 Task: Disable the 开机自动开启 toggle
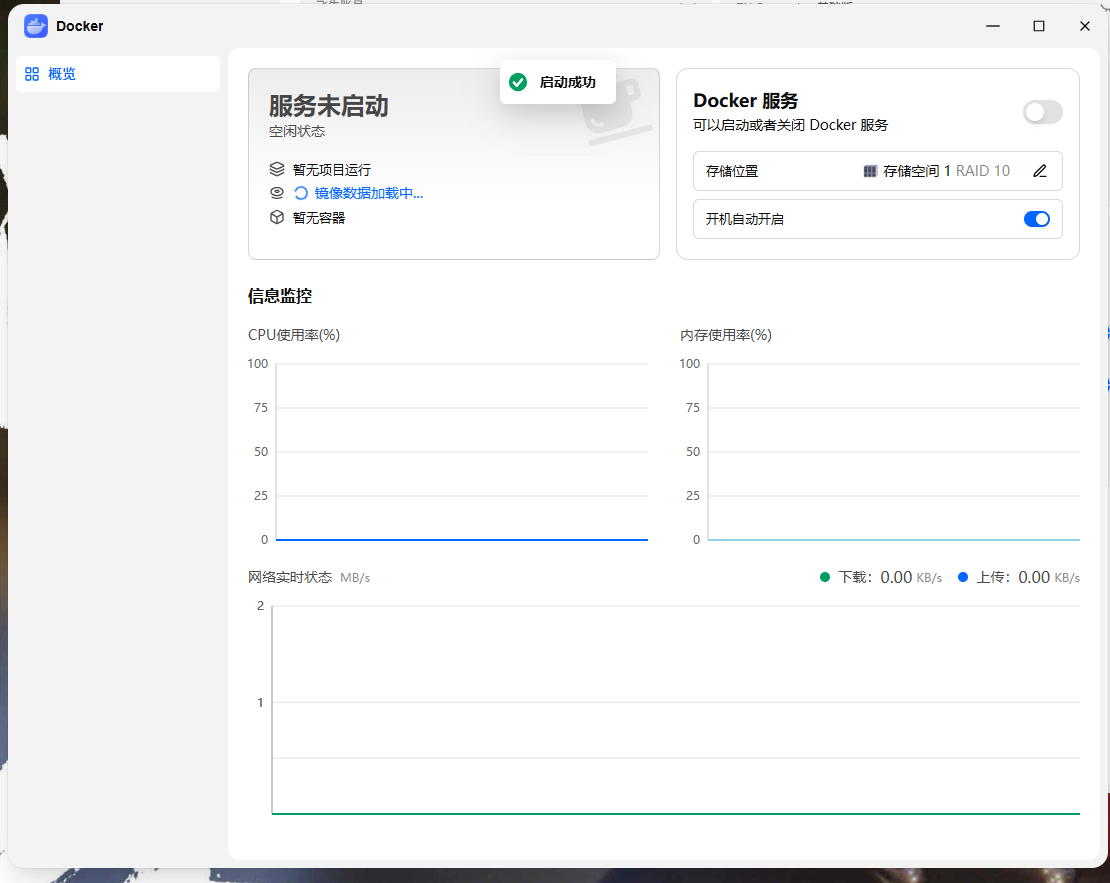1036,219
